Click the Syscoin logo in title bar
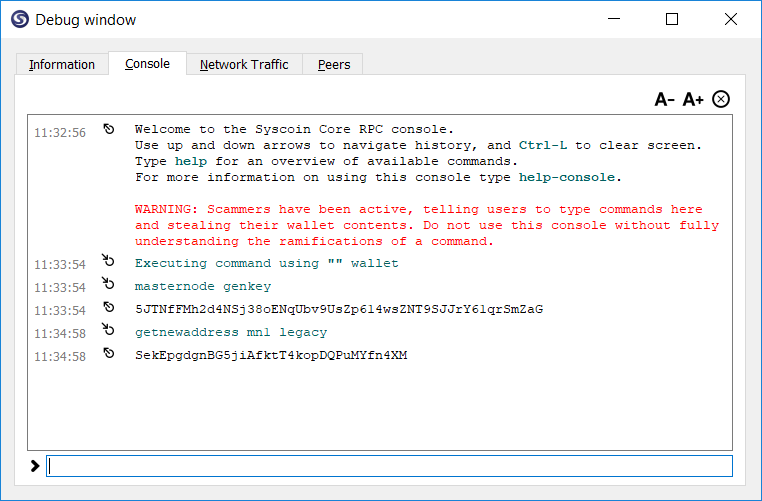The image size is (762, 501). [20, 19]
